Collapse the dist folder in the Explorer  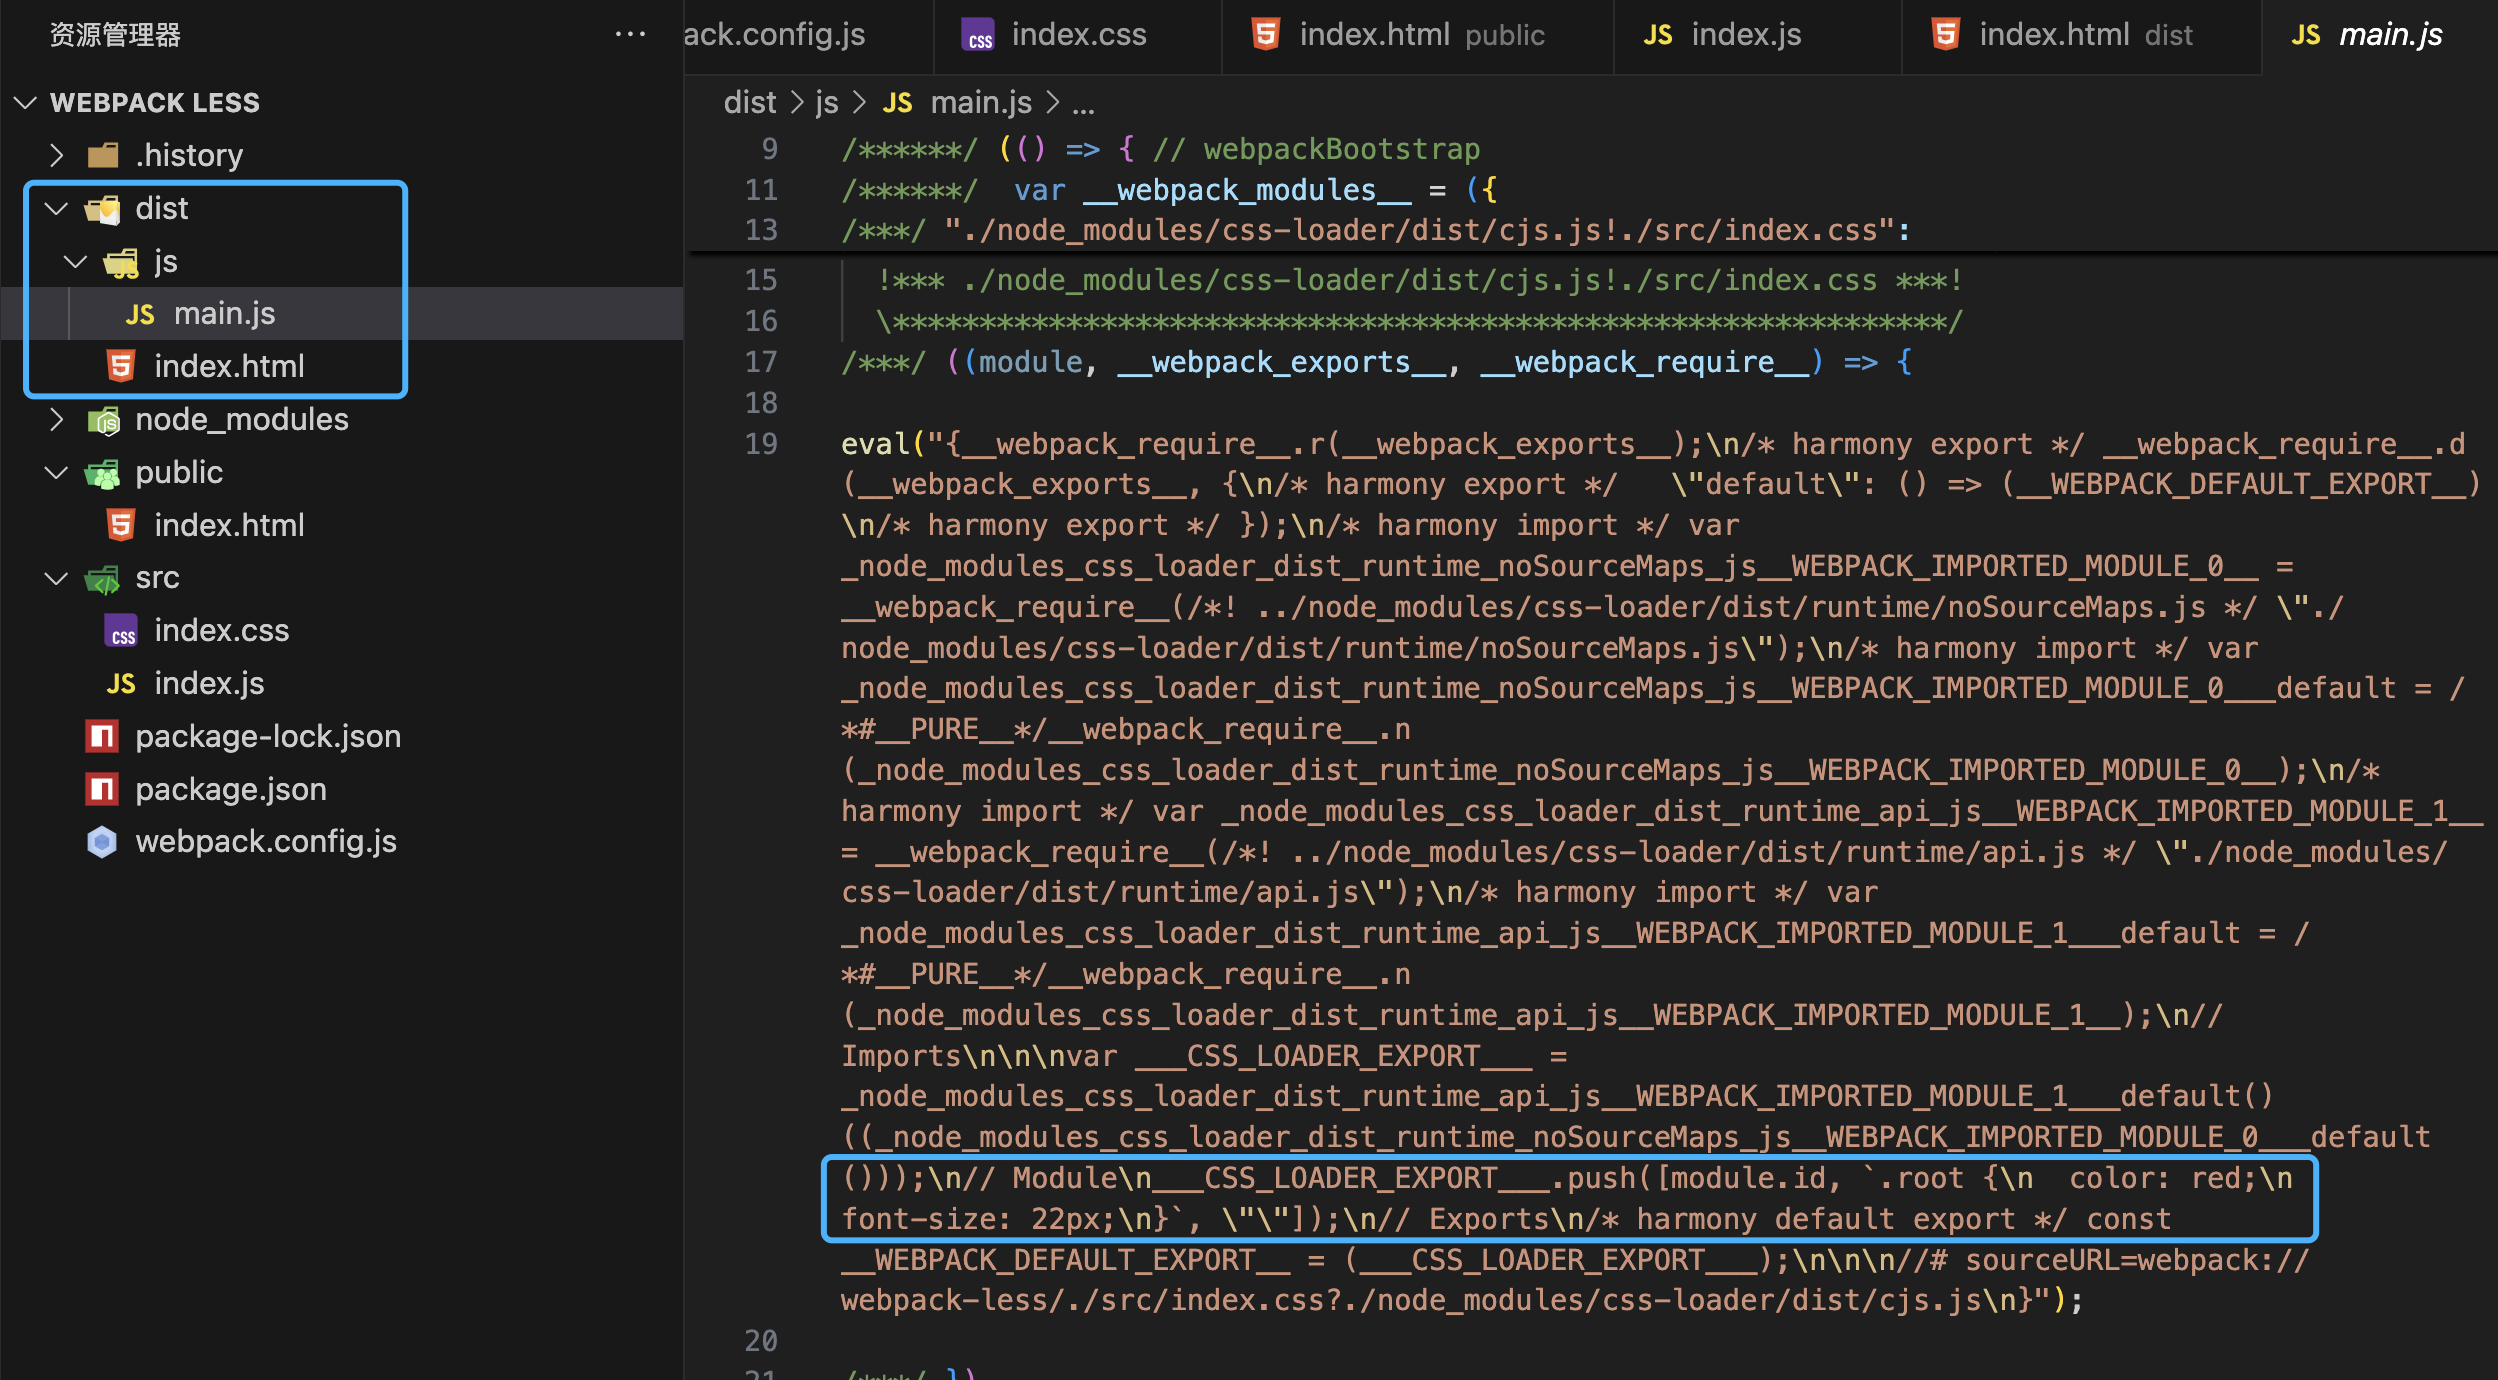click(x=56, y=208)
